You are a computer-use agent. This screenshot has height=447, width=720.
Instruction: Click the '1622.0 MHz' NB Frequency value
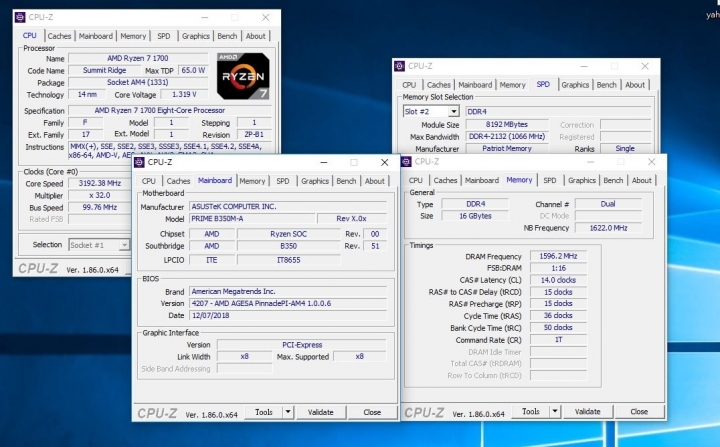608,228
